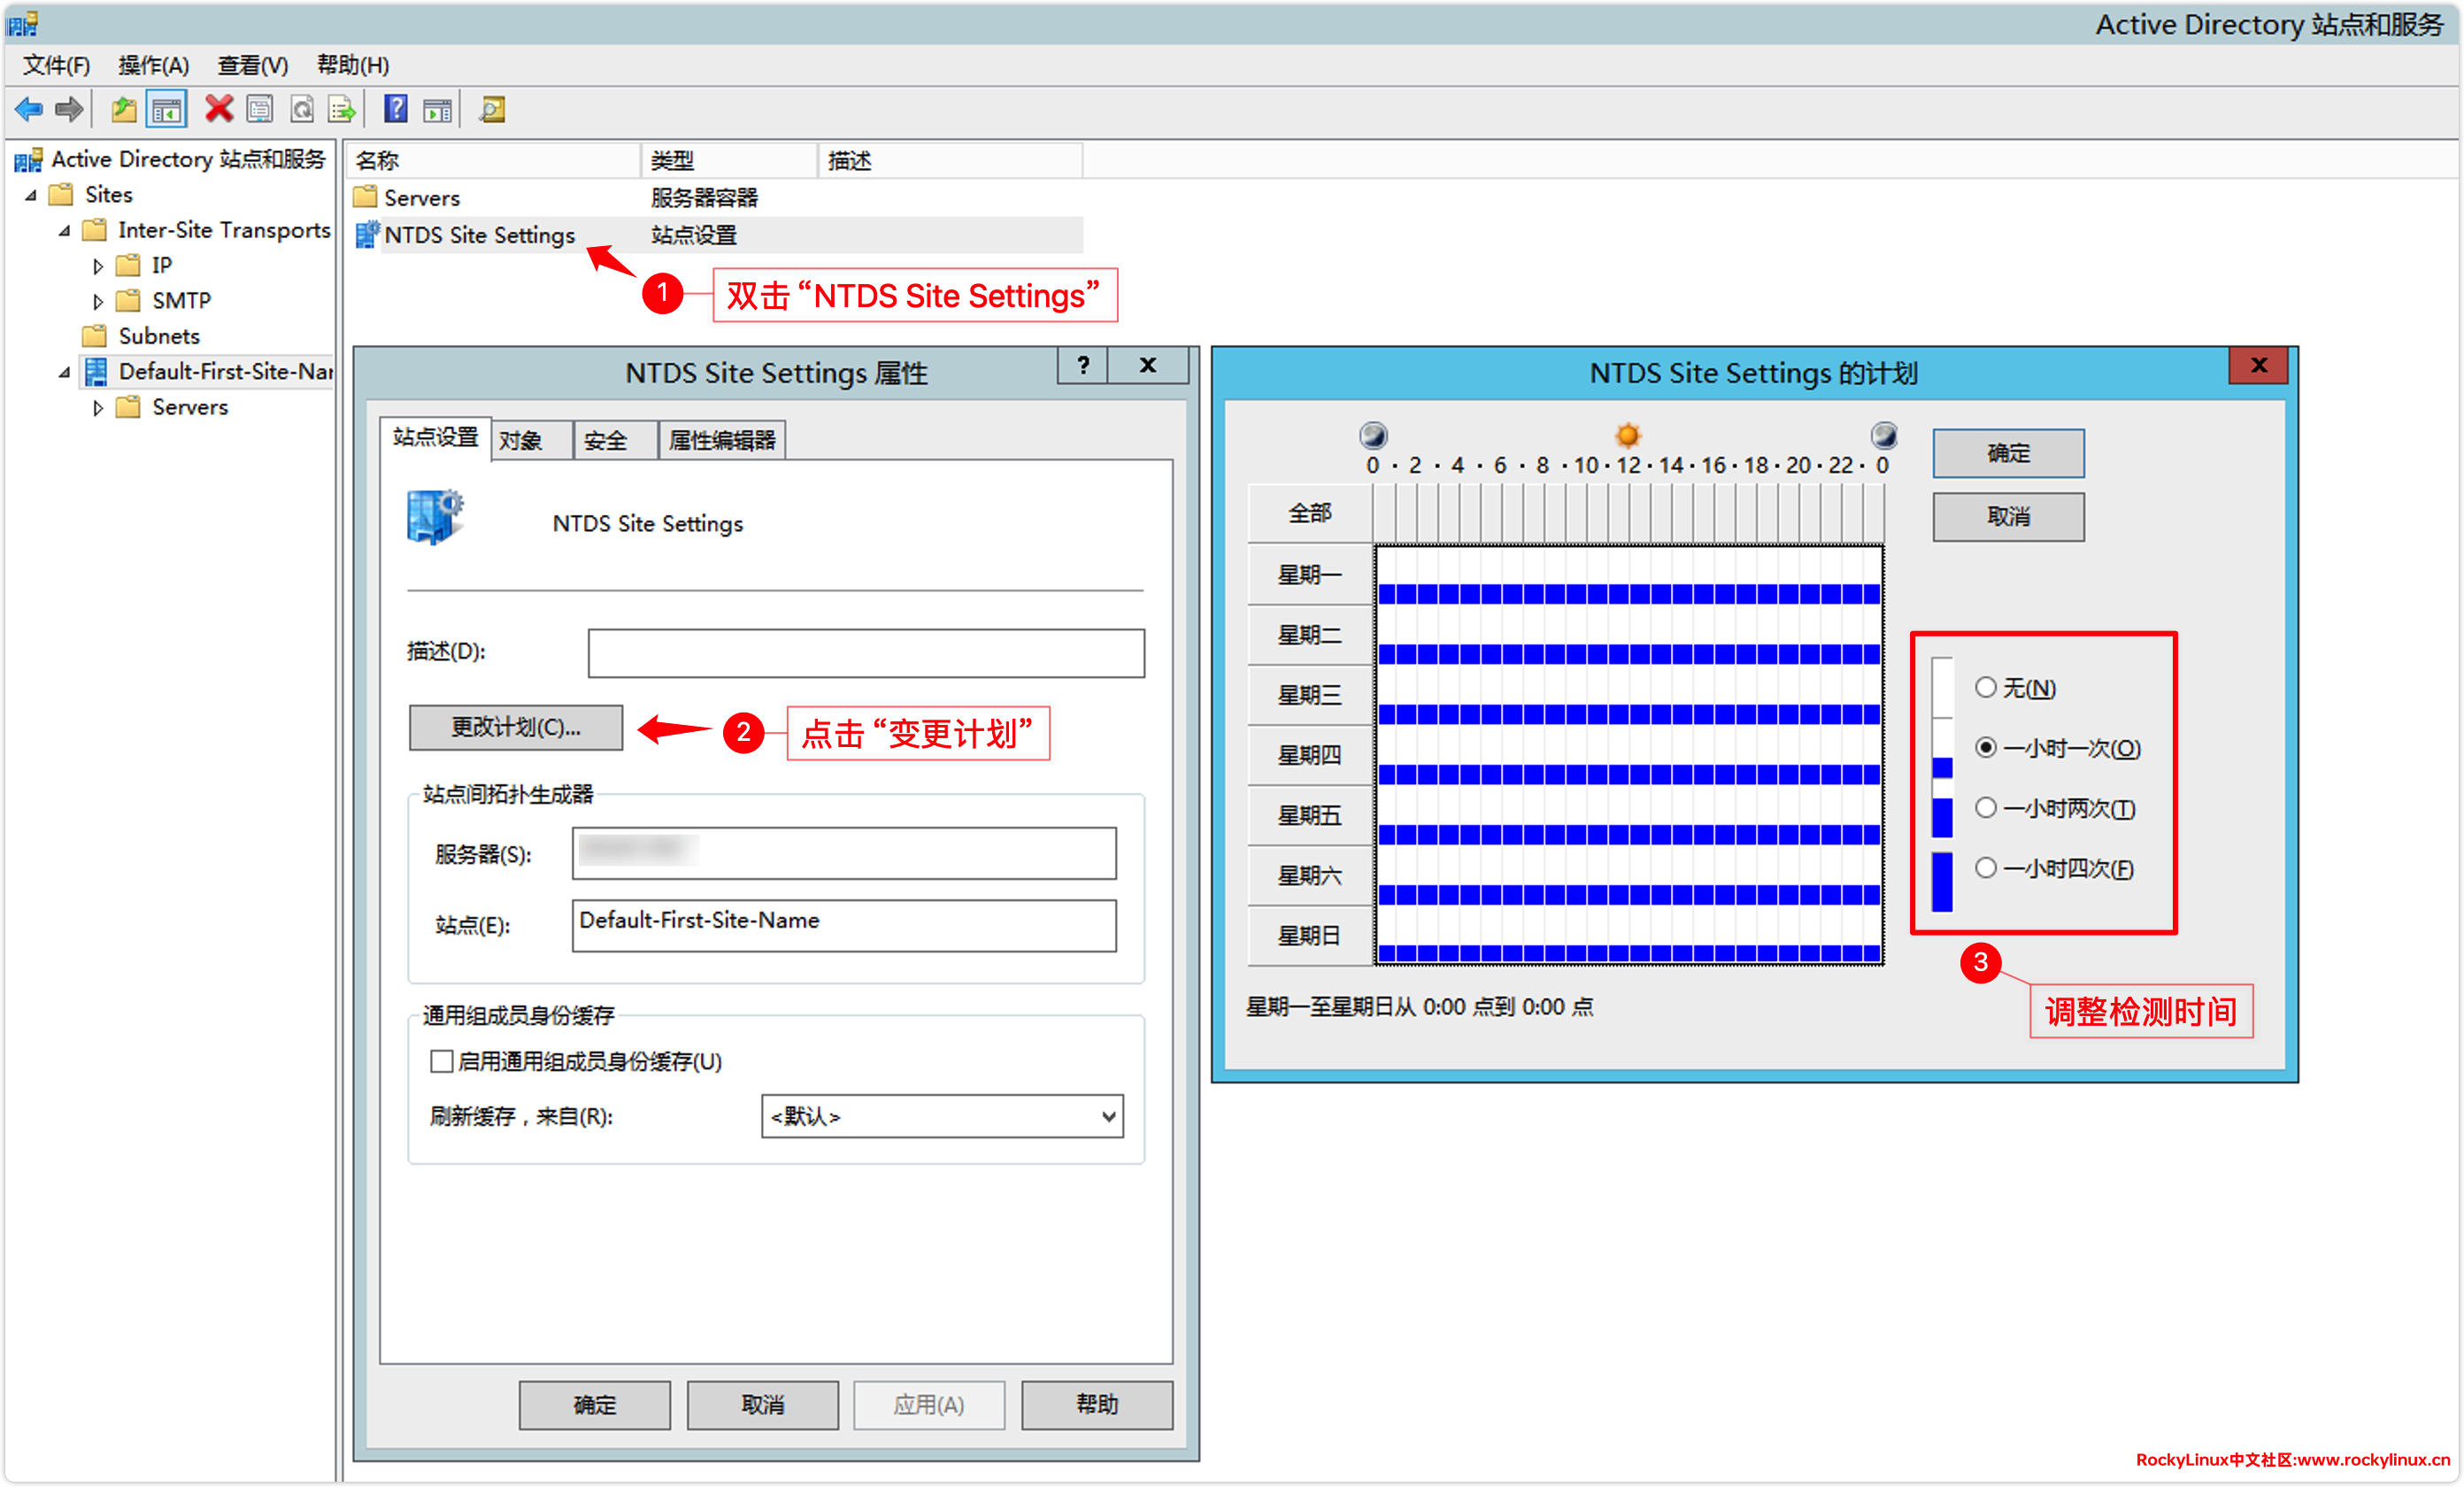2464x1487 pixels.
Task: Switch to the 属性编辑器 tab
Action: coord(721,440)
